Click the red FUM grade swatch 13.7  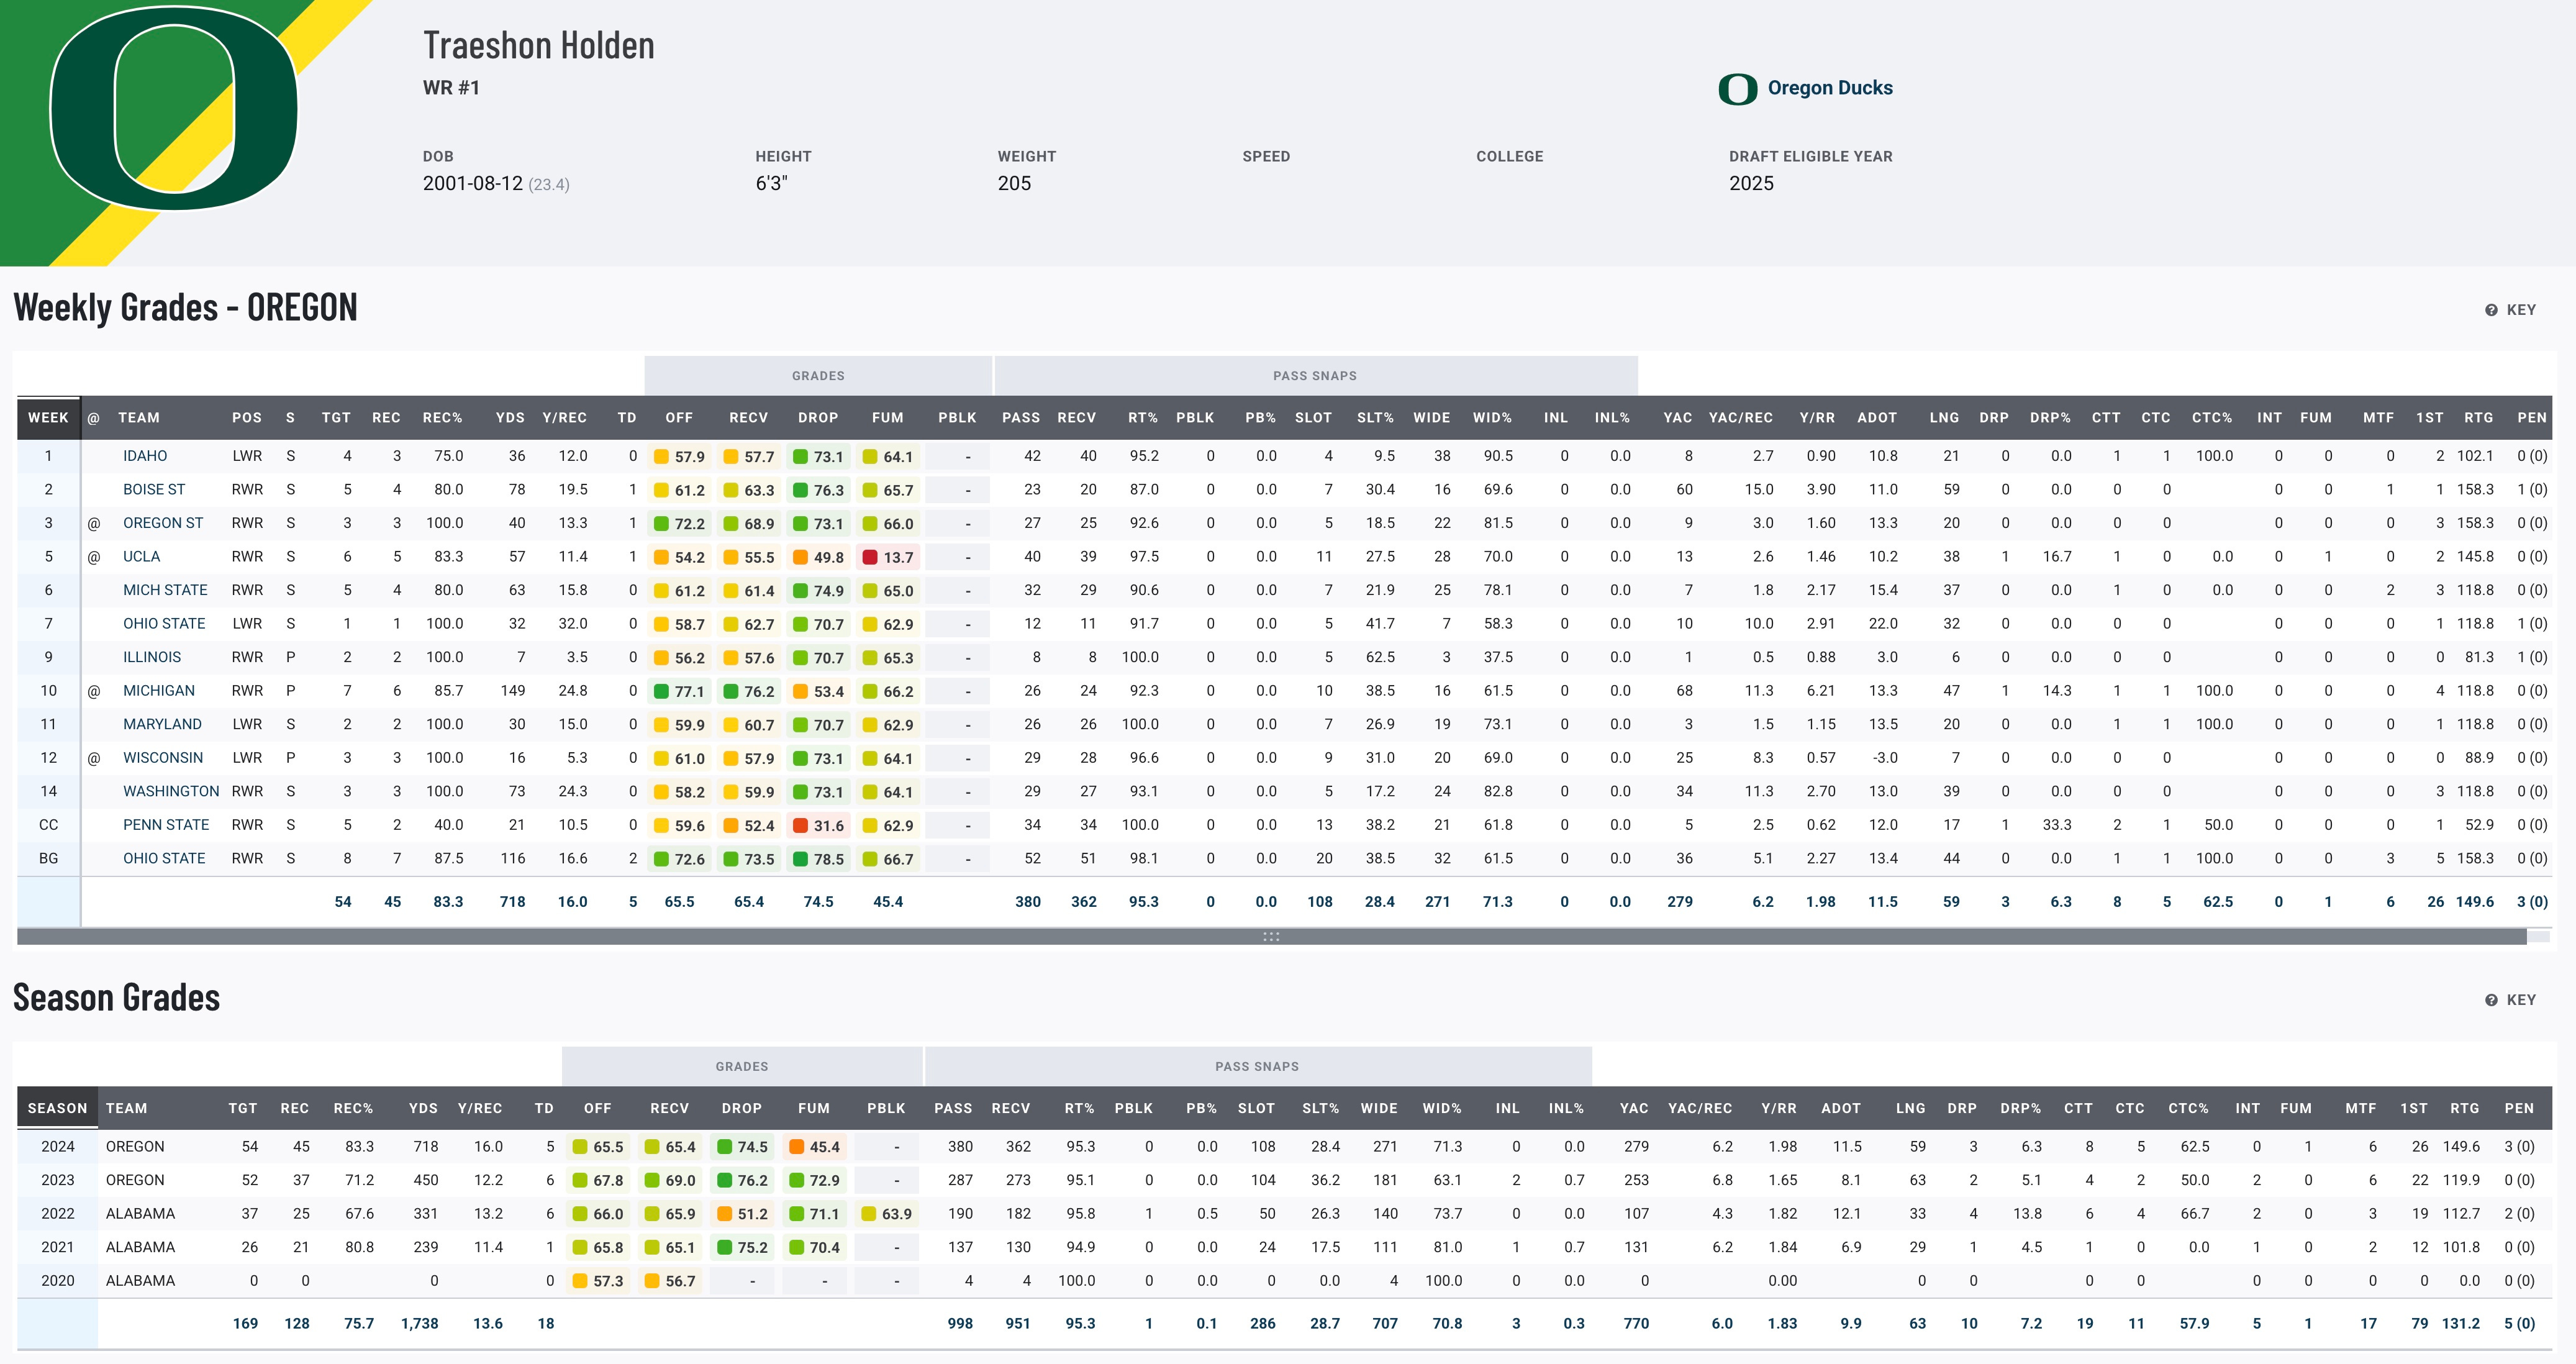[870, 557]
